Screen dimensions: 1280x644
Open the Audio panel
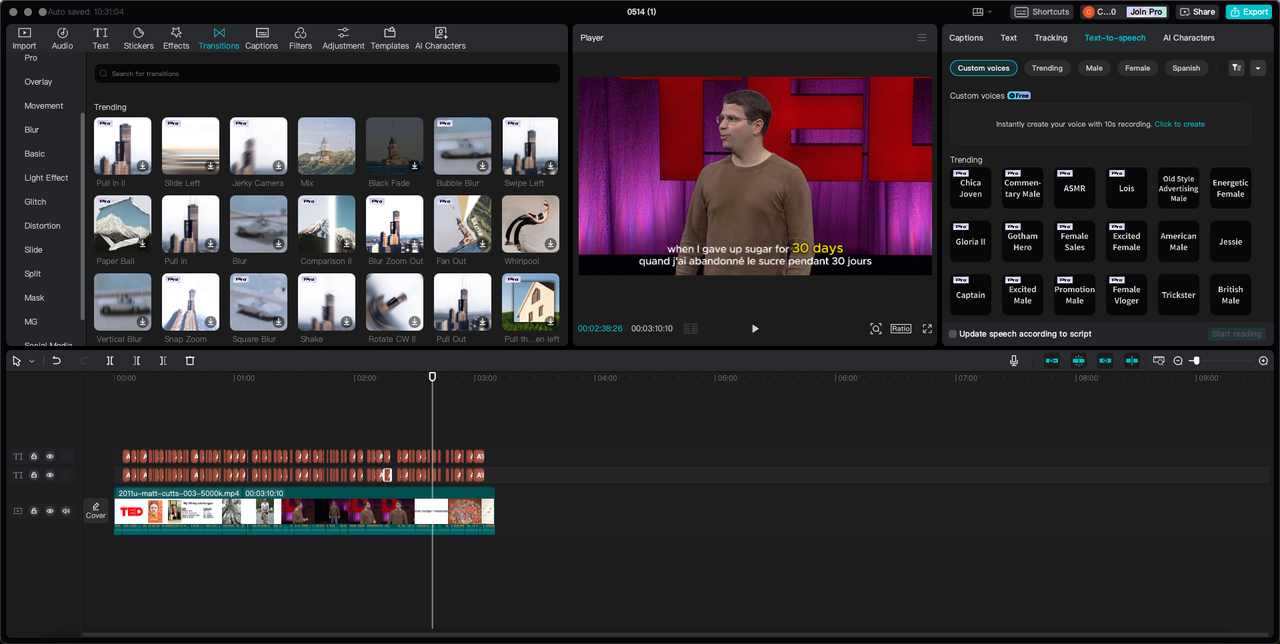coord(62,39)
